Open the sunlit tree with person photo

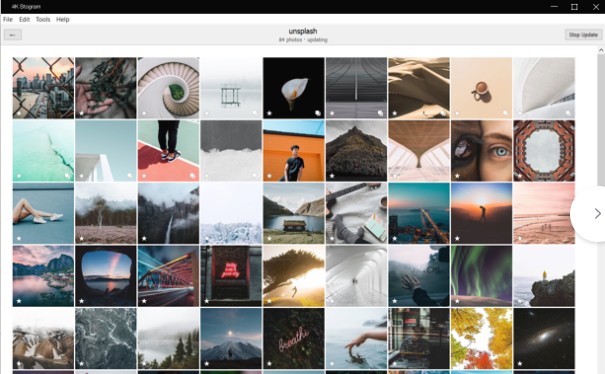(x=294, y=276)
